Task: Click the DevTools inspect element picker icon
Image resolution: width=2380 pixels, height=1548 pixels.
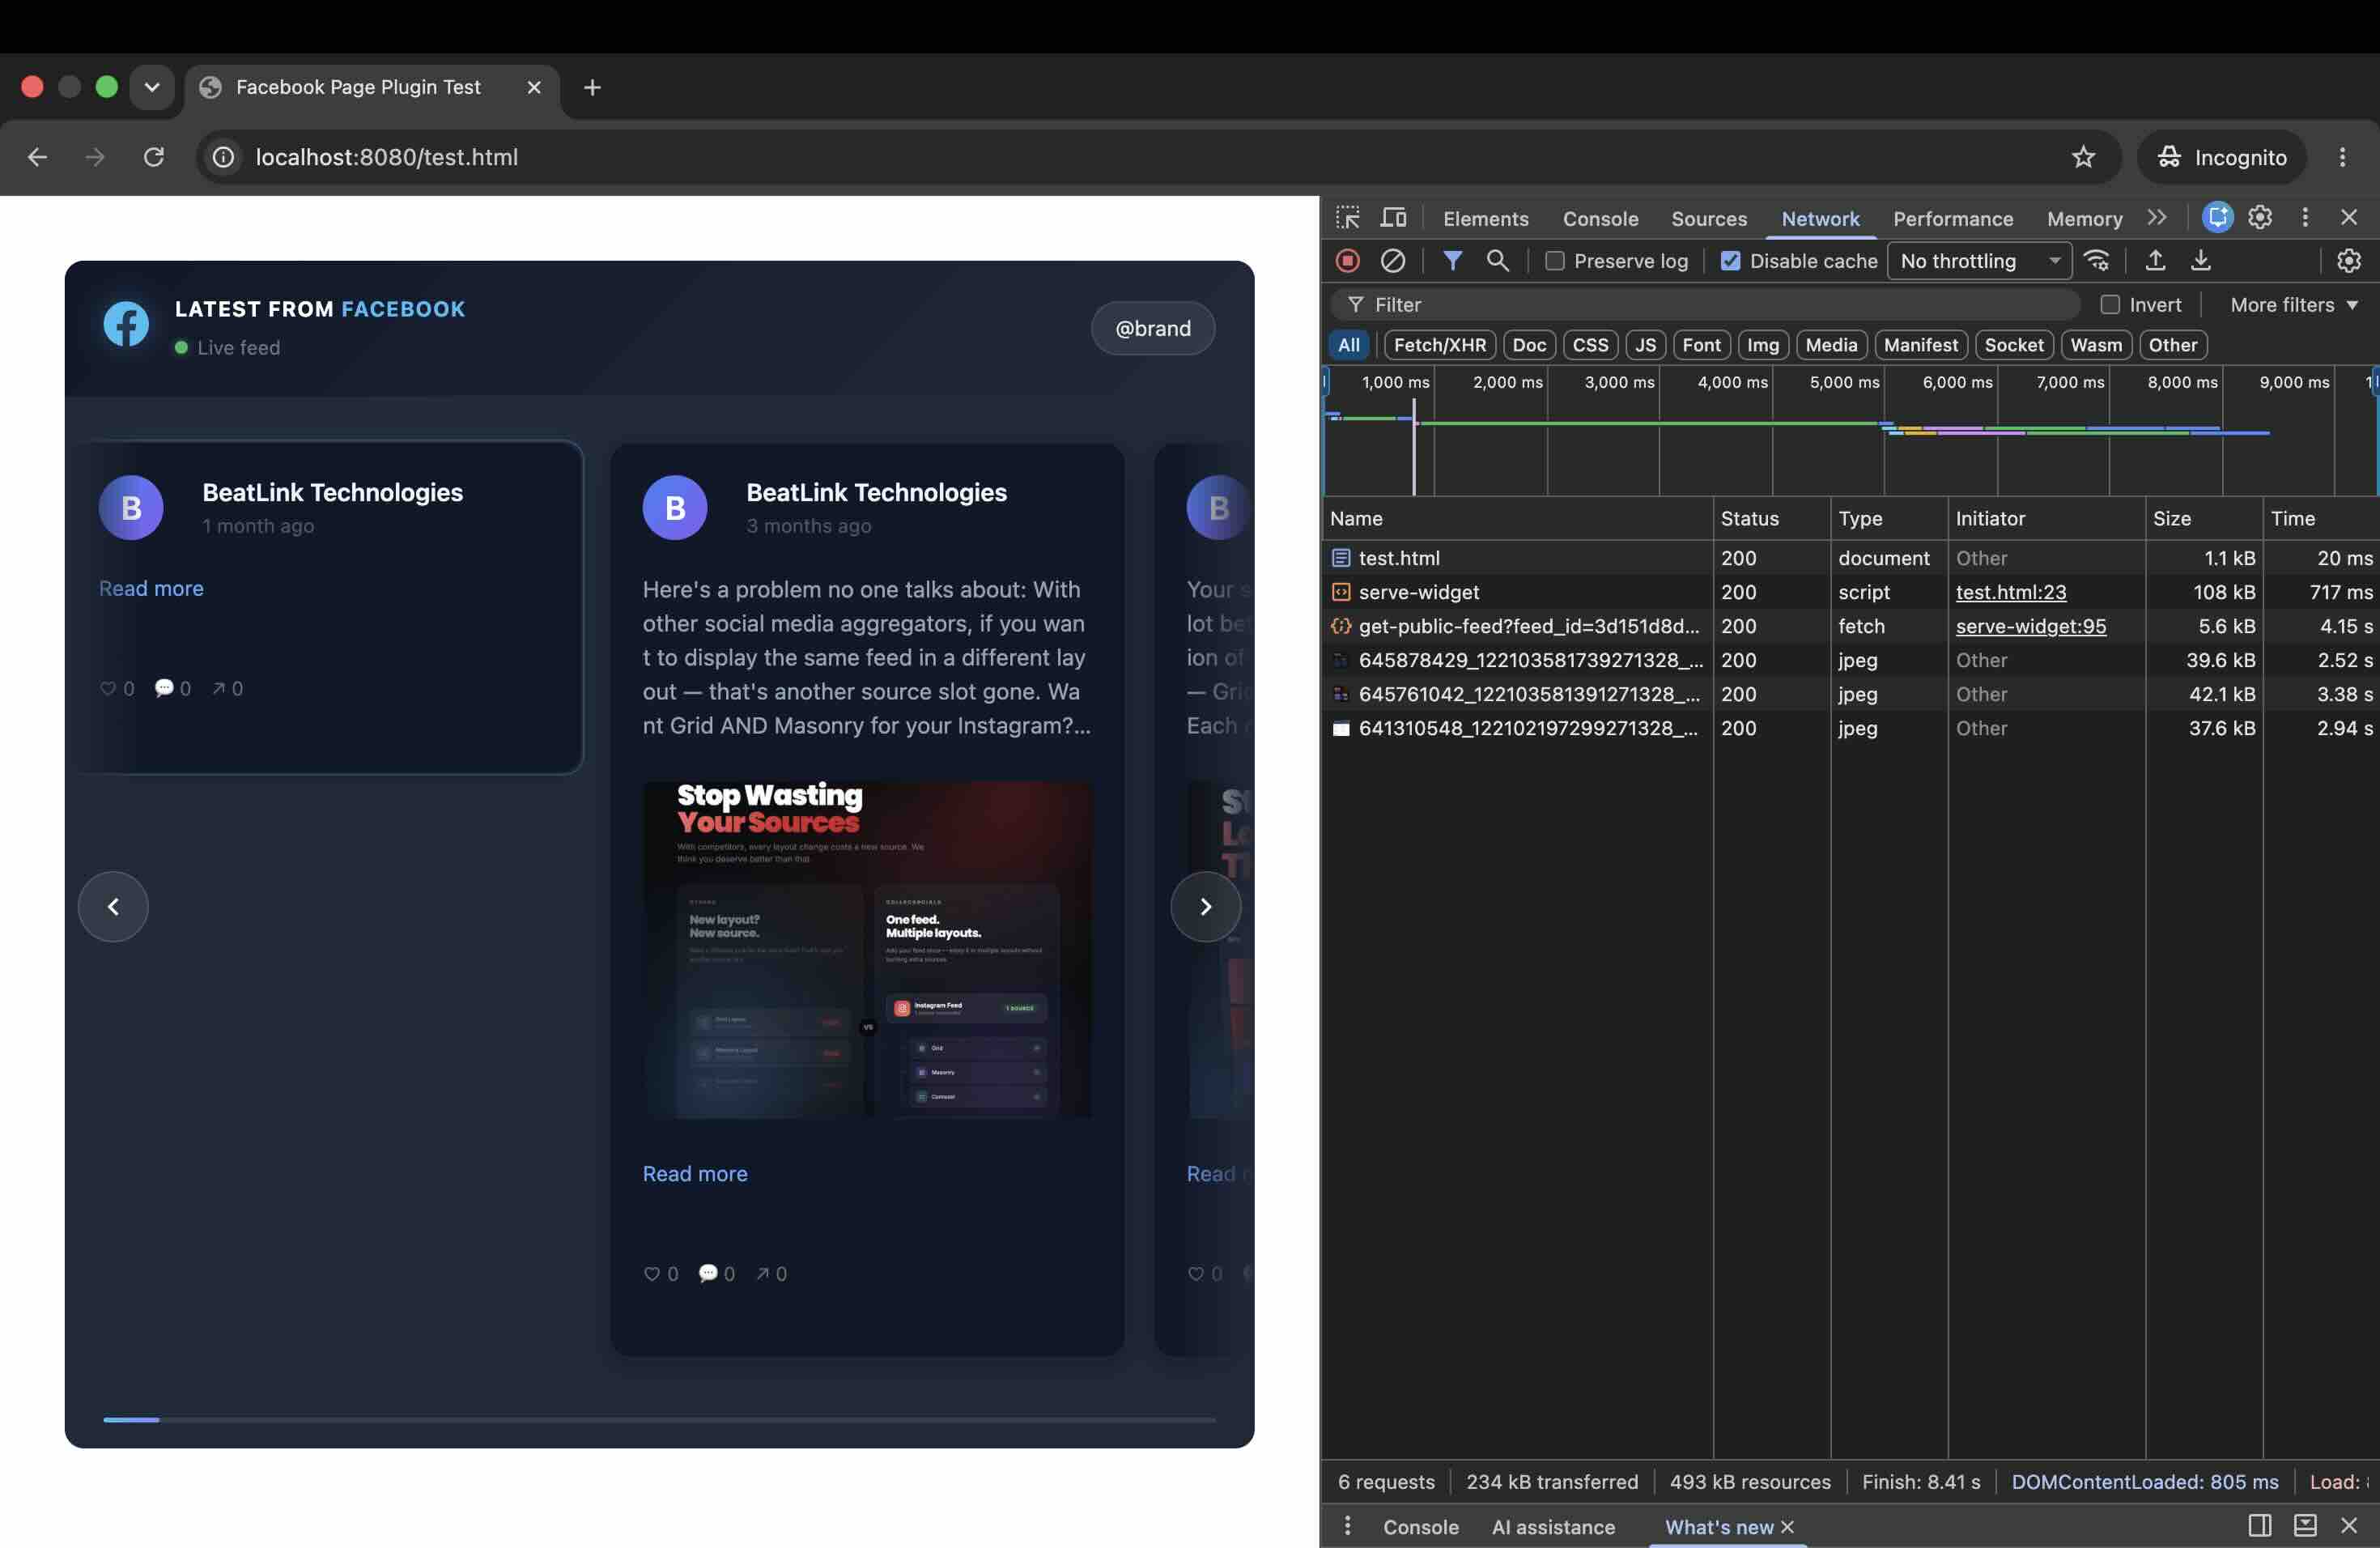Action: pos(1347,217)
